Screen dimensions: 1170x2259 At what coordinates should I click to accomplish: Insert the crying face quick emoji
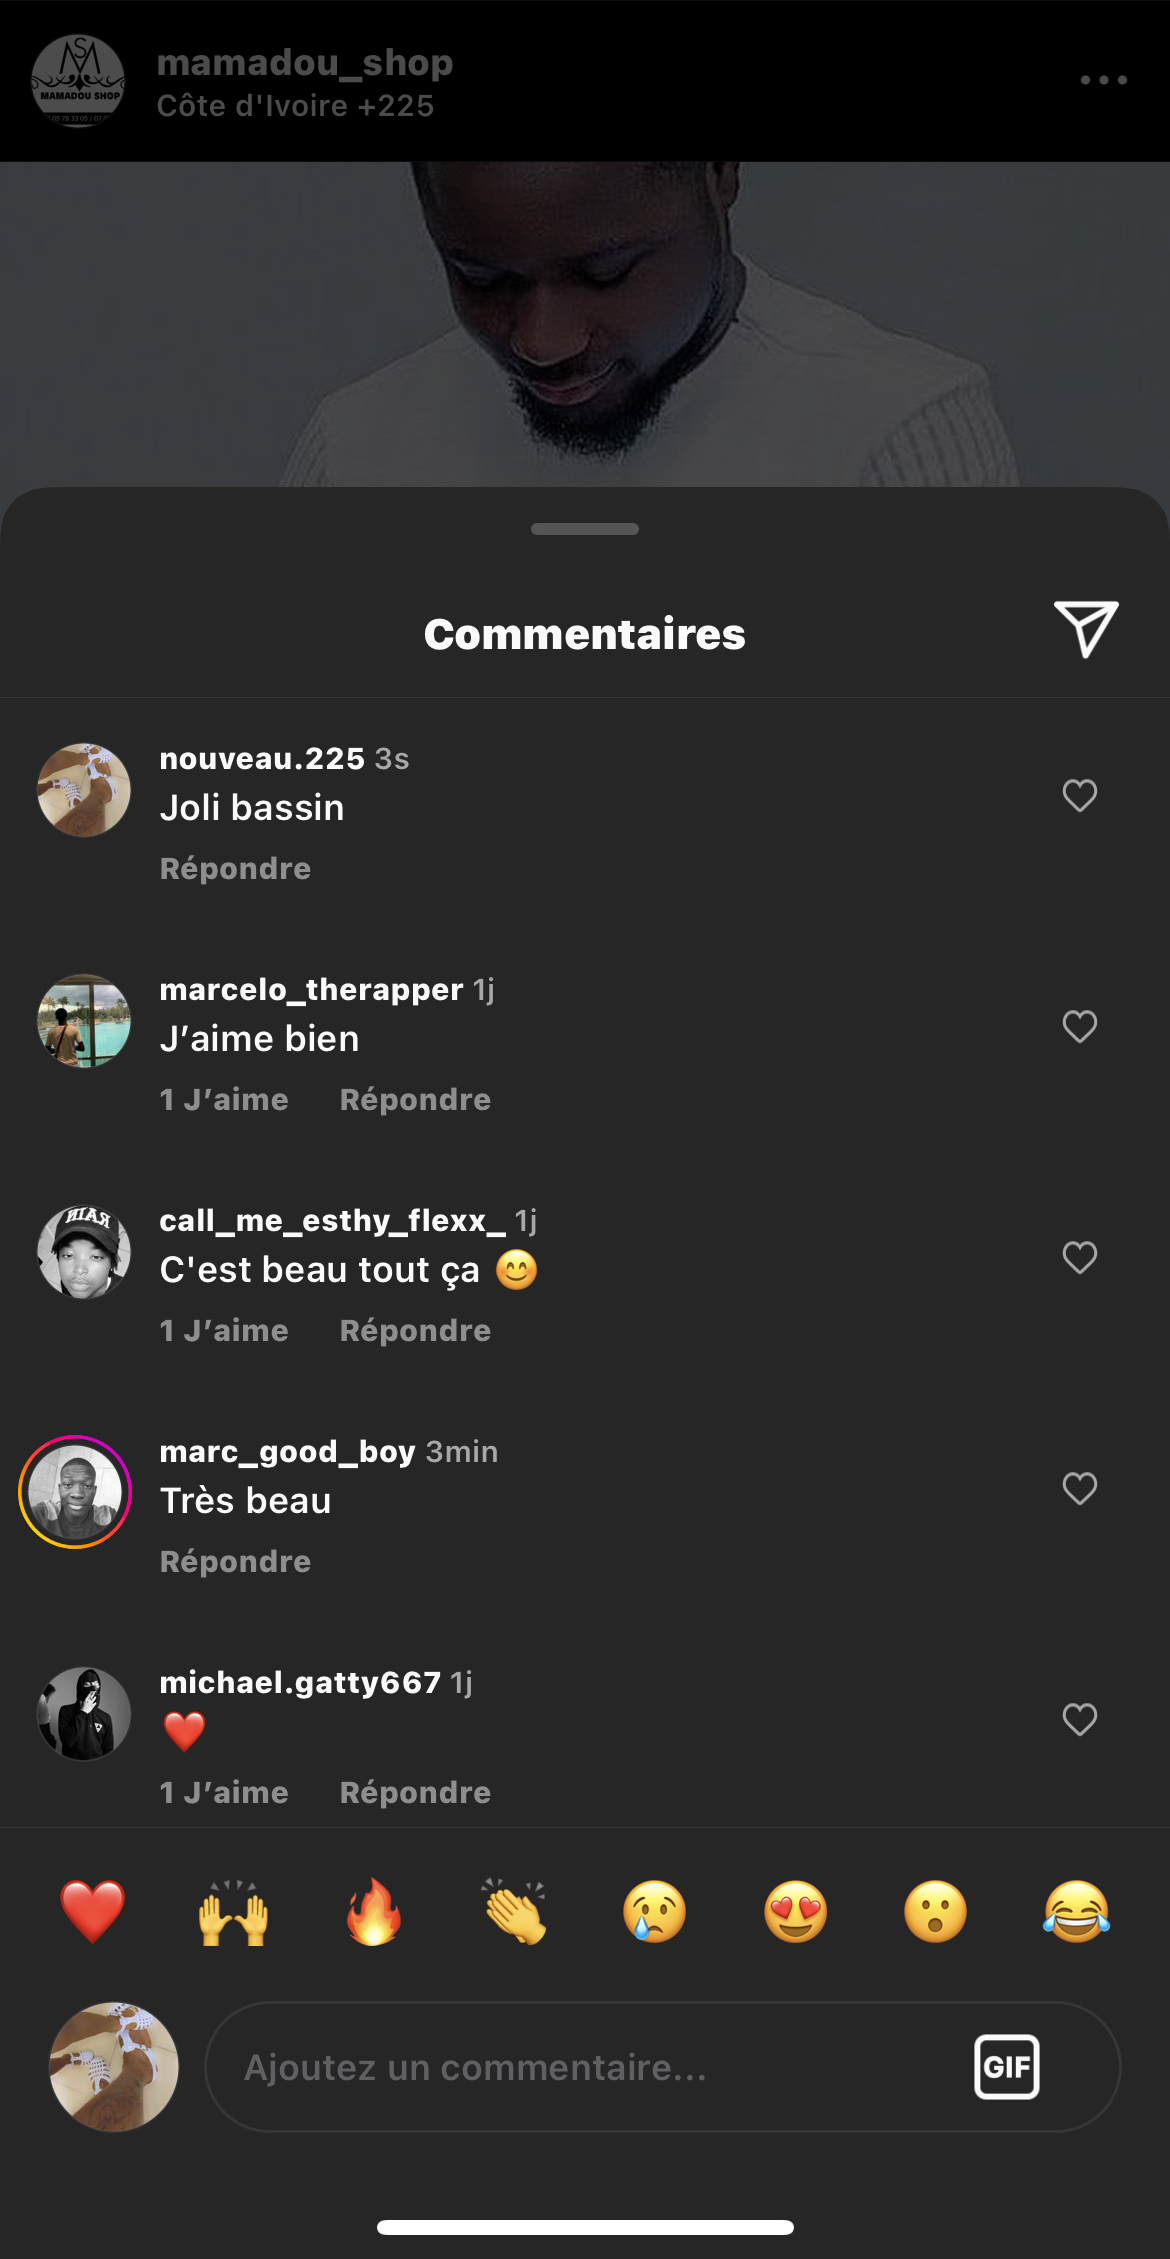pos(655,1912)
